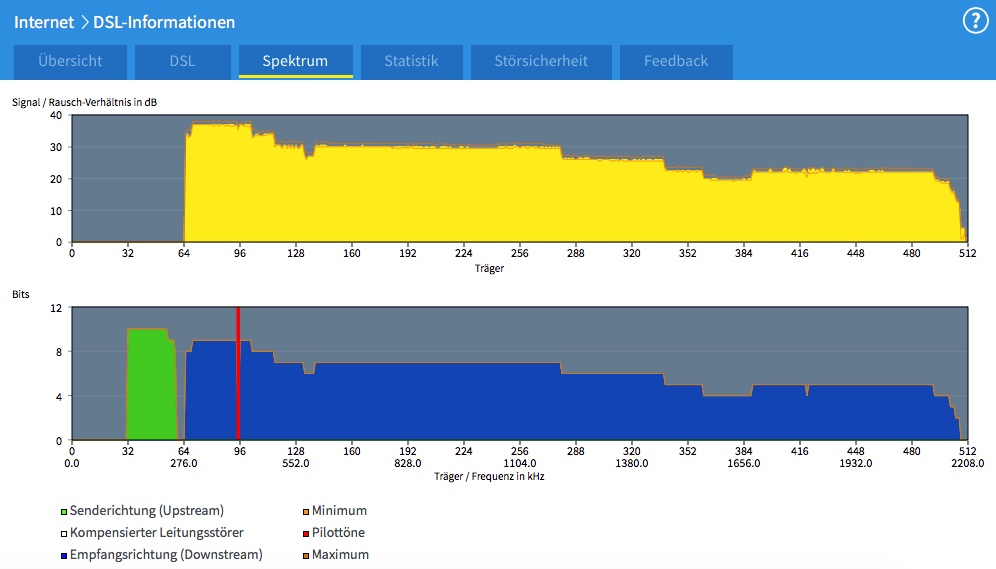996x569 pixels.
Task: Click the '1380.0' frequency value
Action: (x=631, y=464)
